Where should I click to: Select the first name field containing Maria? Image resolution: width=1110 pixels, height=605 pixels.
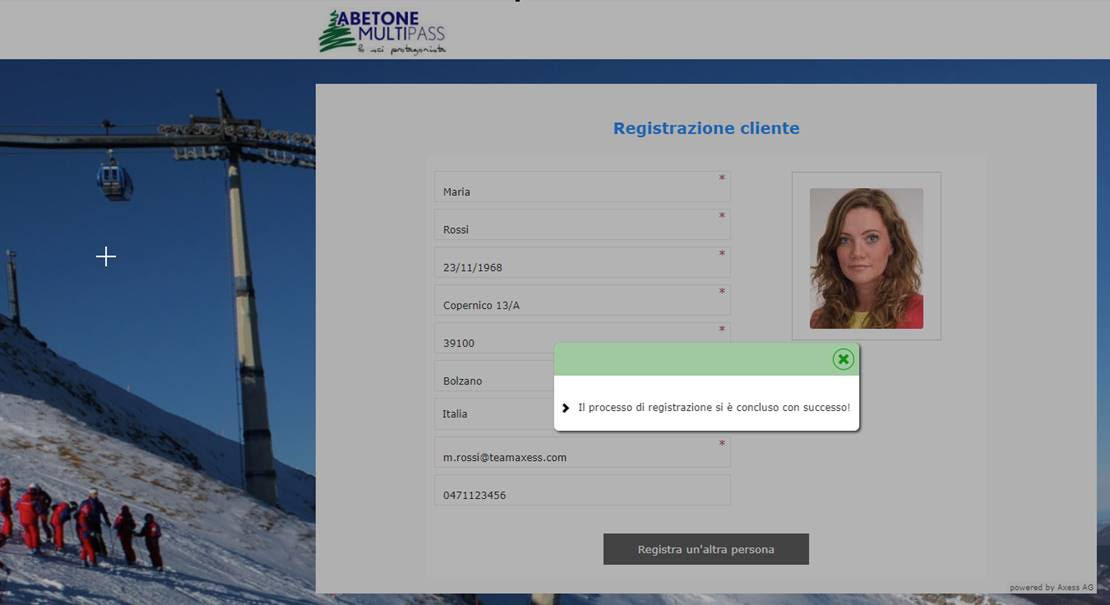pos(581,191)
